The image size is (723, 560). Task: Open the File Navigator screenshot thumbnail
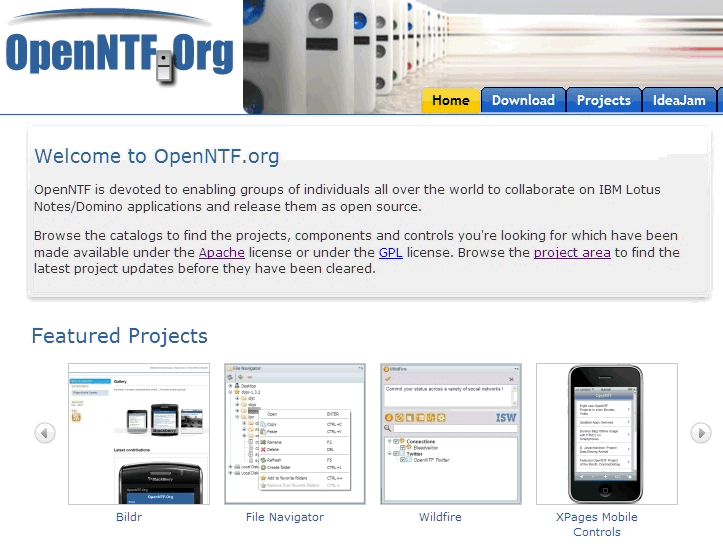coord(295,434)
